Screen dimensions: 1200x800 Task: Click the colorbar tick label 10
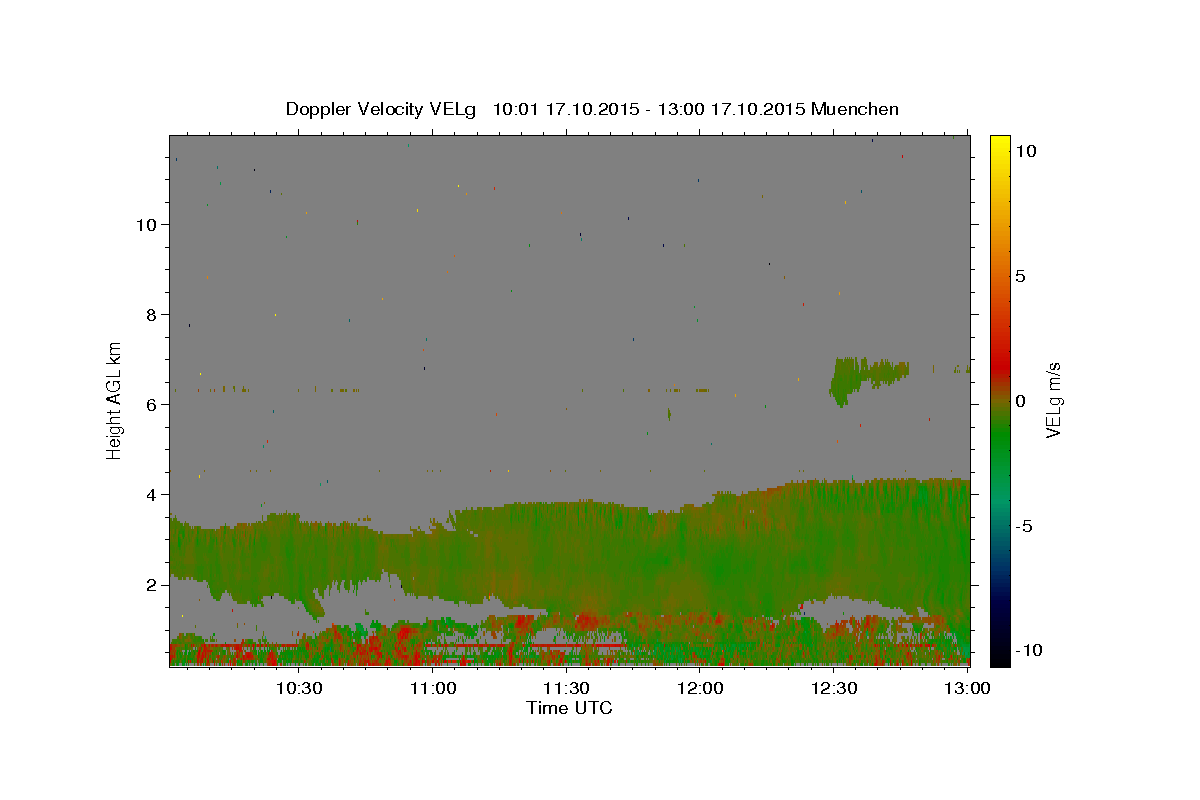(x=1025, y=150)
